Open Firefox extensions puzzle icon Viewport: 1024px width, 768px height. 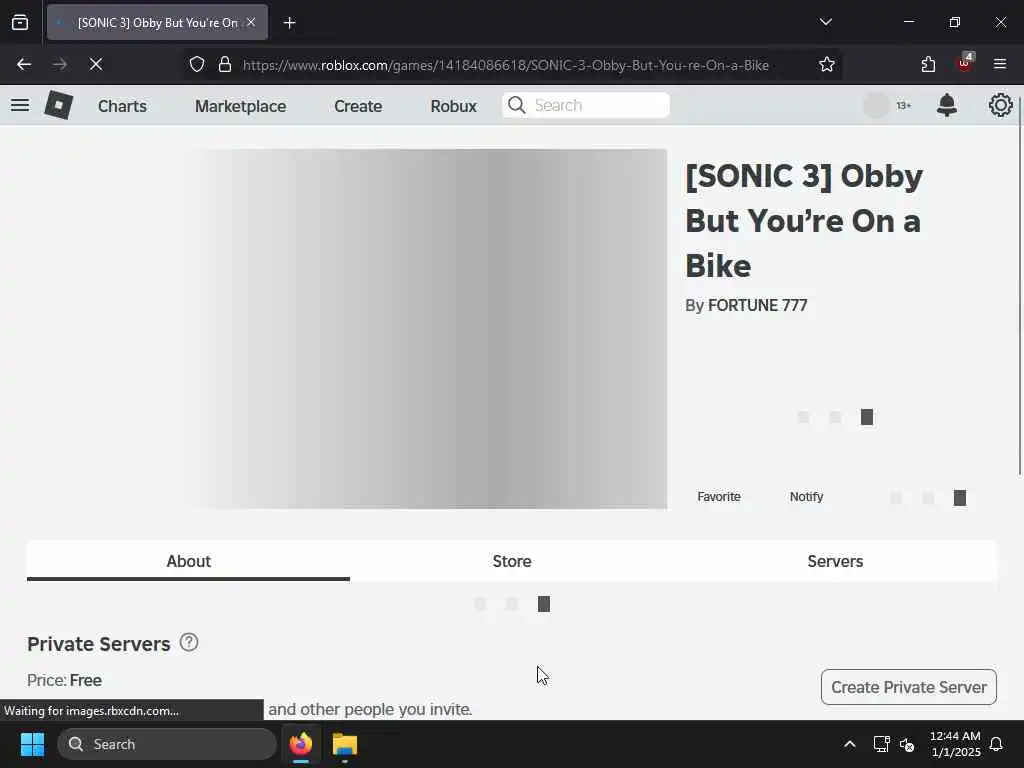coord(928,65)
